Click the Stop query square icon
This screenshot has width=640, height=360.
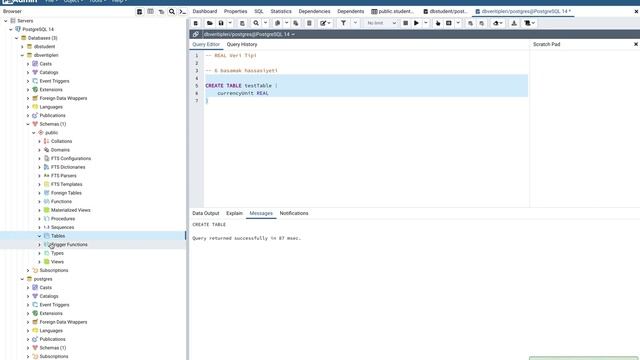(x=405, y=23)
